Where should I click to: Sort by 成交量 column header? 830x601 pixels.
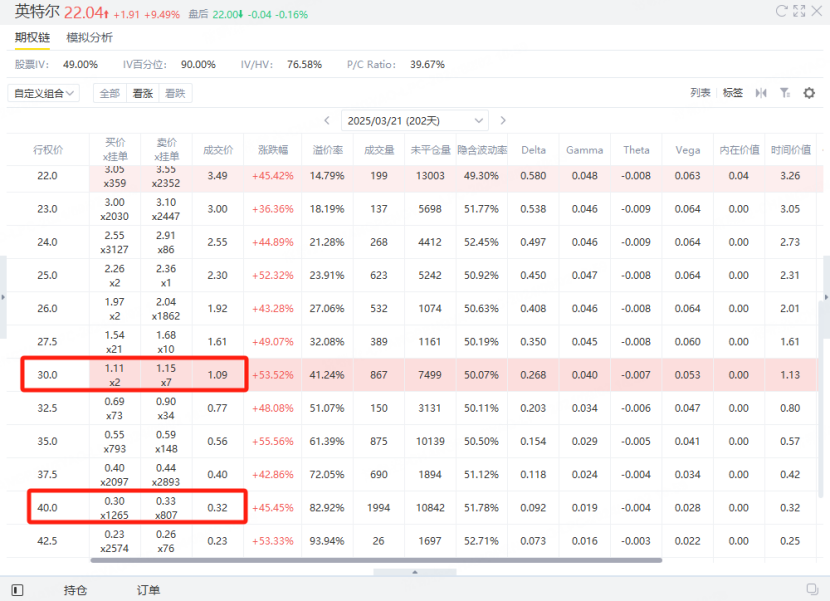click(379, 150)
